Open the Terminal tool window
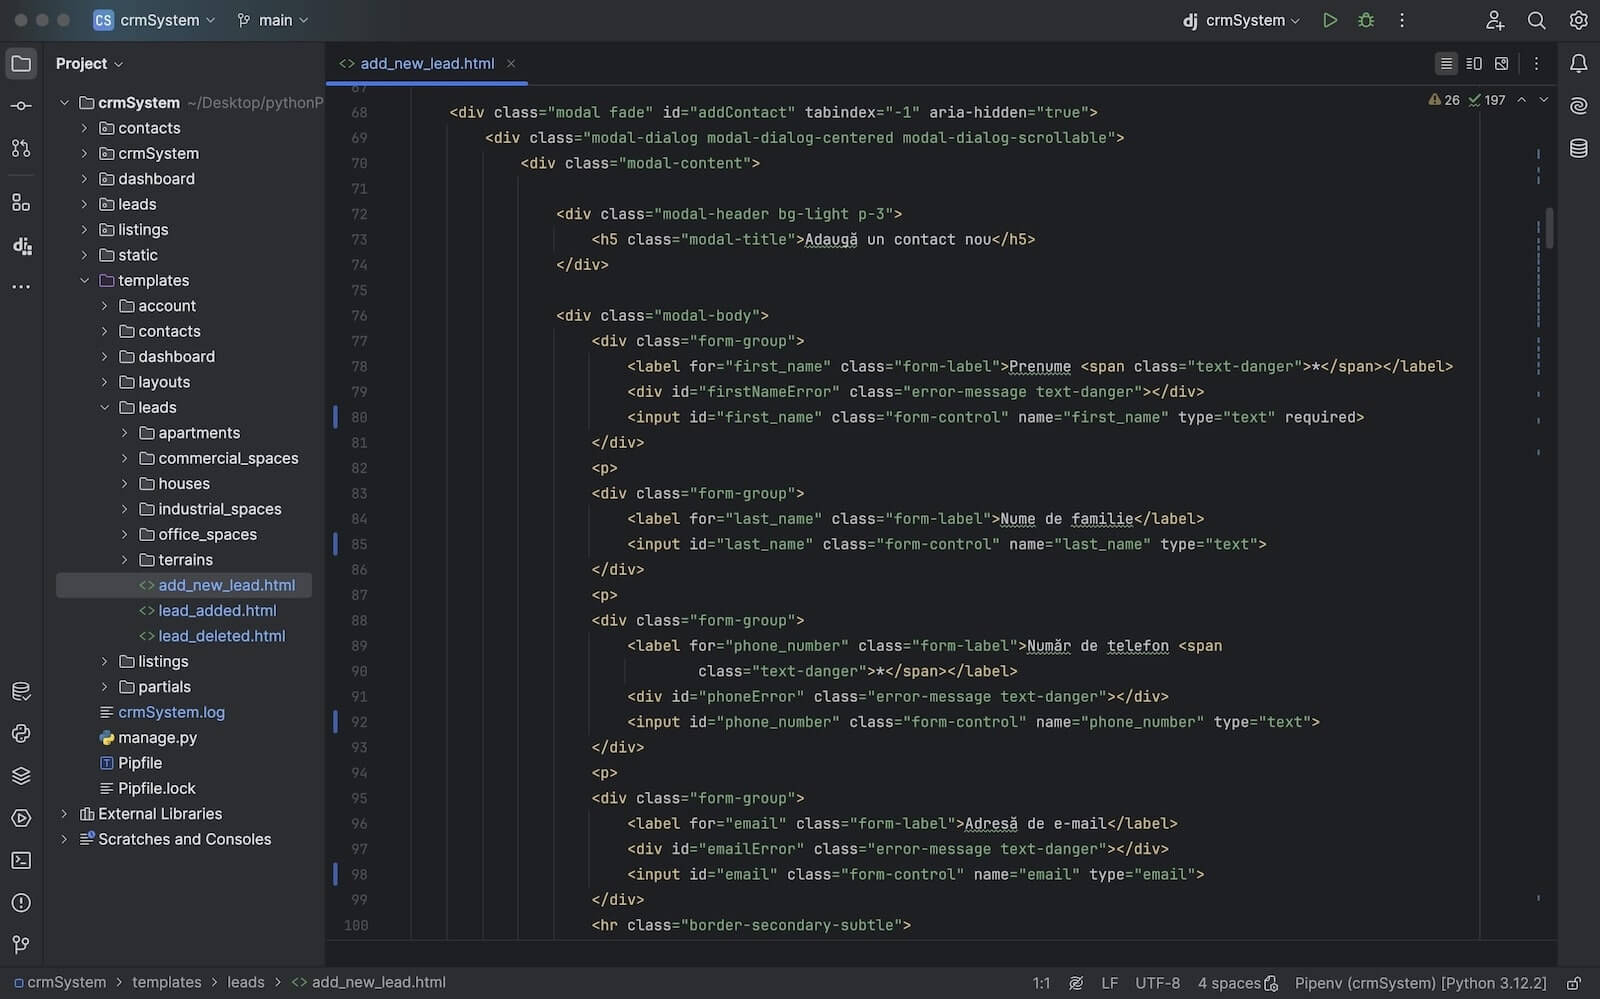 21,860
